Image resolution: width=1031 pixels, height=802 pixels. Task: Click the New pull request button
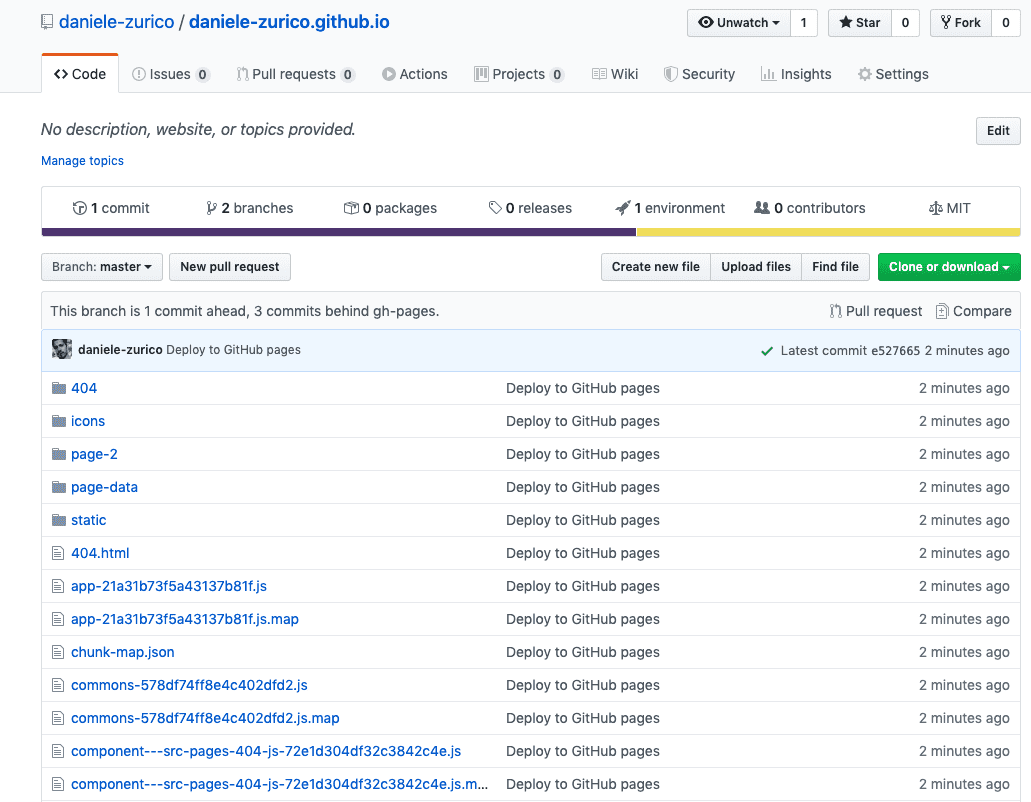click(229, 267)
